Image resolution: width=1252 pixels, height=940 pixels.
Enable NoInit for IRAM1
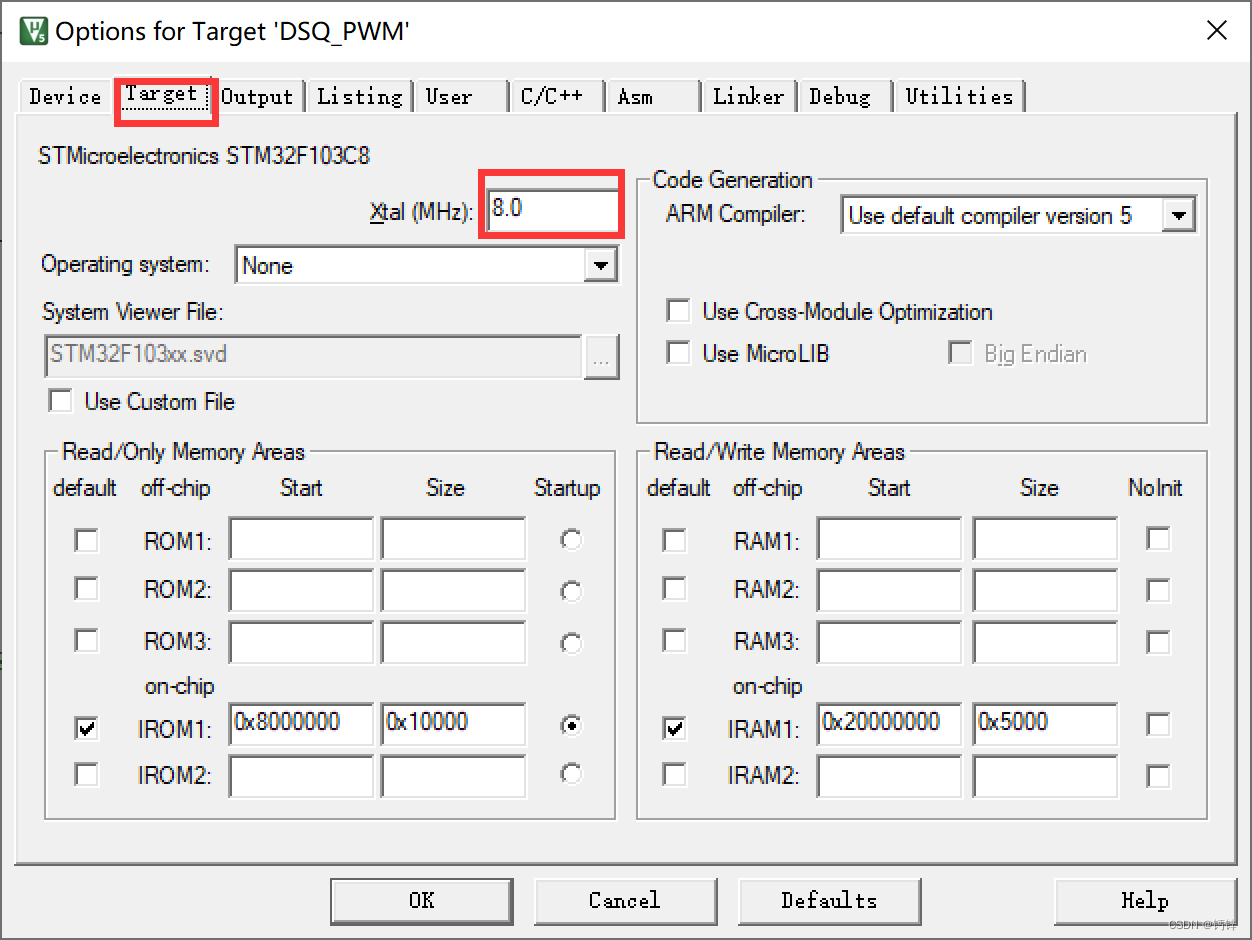click(x=1158, y=724)
